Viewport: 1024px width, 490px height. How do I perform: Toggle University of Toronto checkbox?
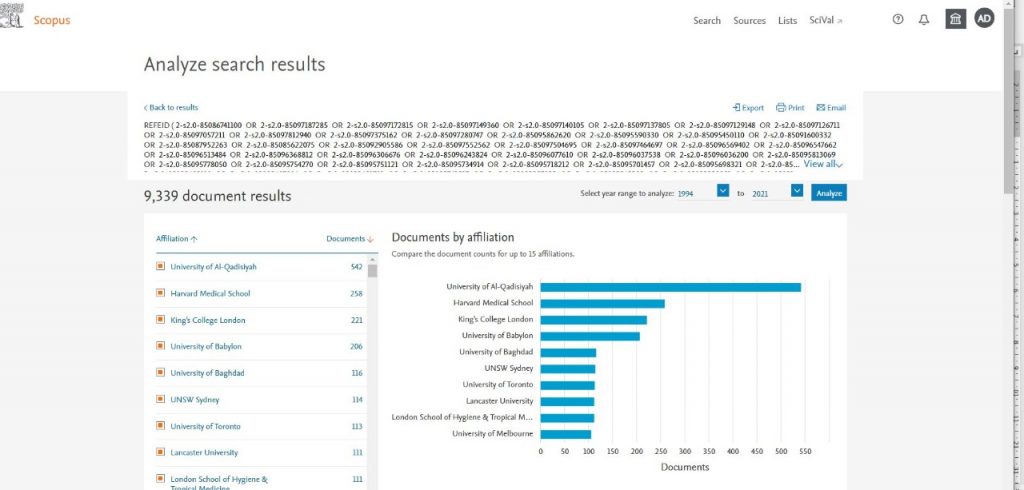160,425
